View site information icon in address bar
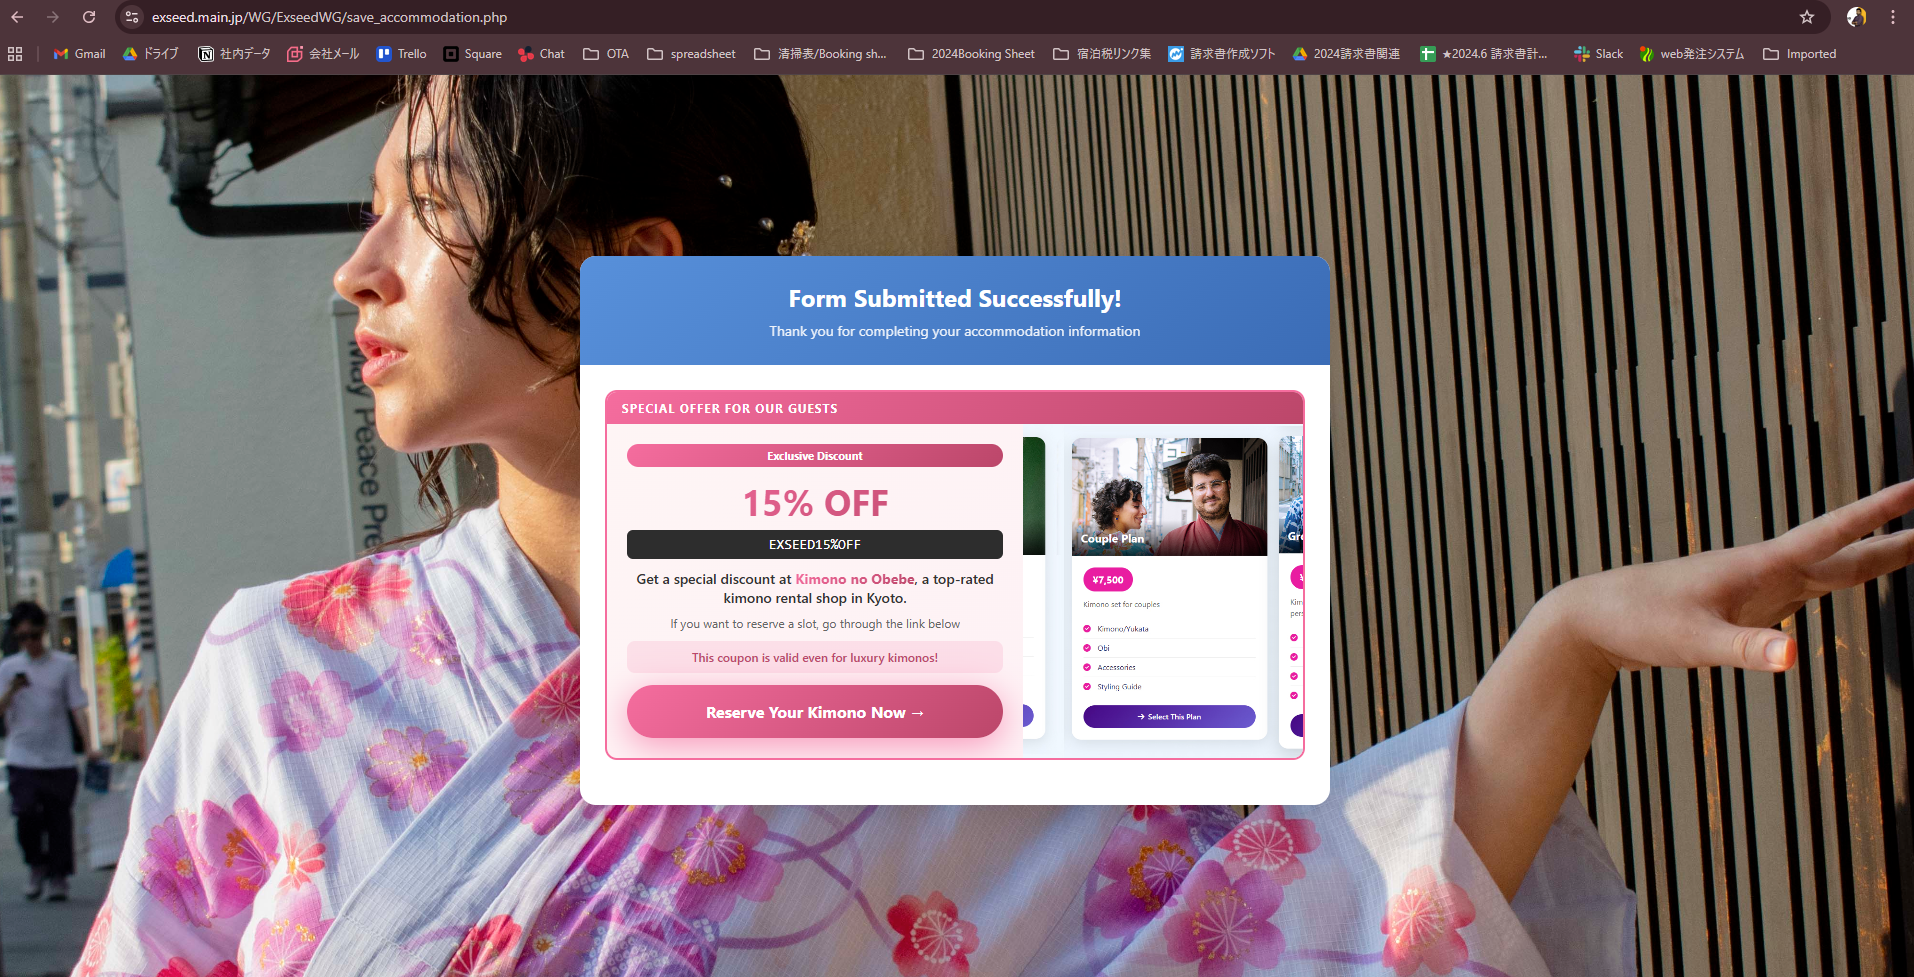Image resolution: width=1914 pixels, height=977 pixels. coord(132,17)
